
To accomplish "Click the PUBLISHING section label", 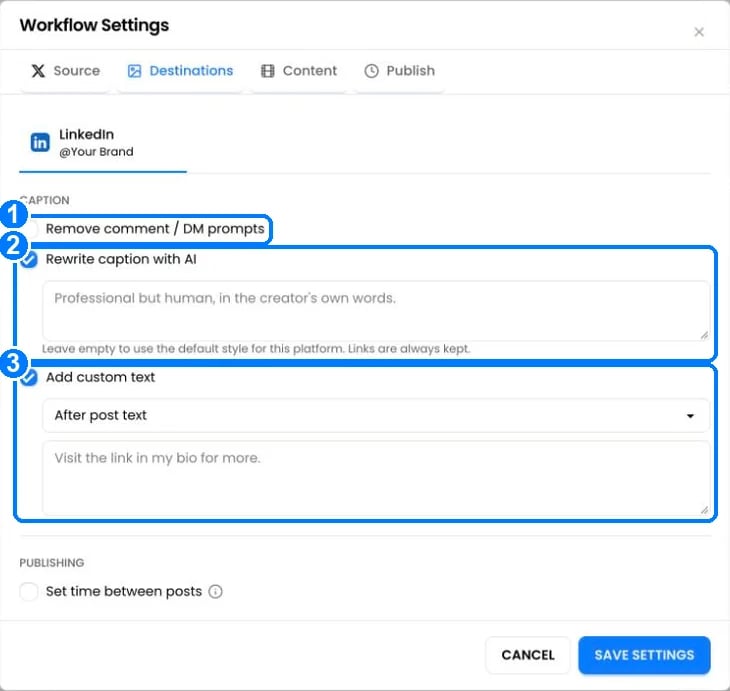I will (52, 563).
